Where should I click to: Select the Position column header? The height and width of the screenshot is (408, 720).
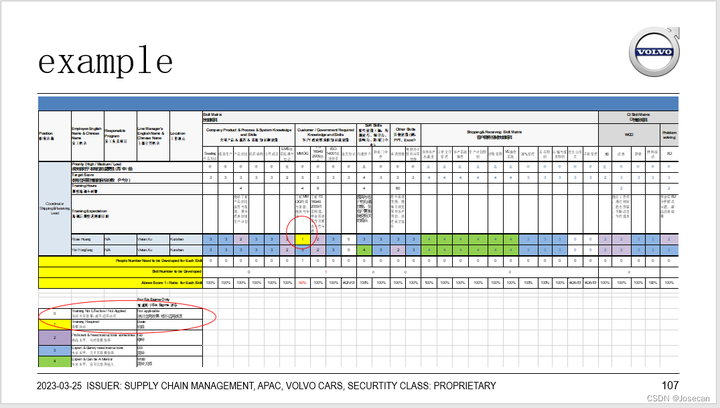tap(55, 136)
